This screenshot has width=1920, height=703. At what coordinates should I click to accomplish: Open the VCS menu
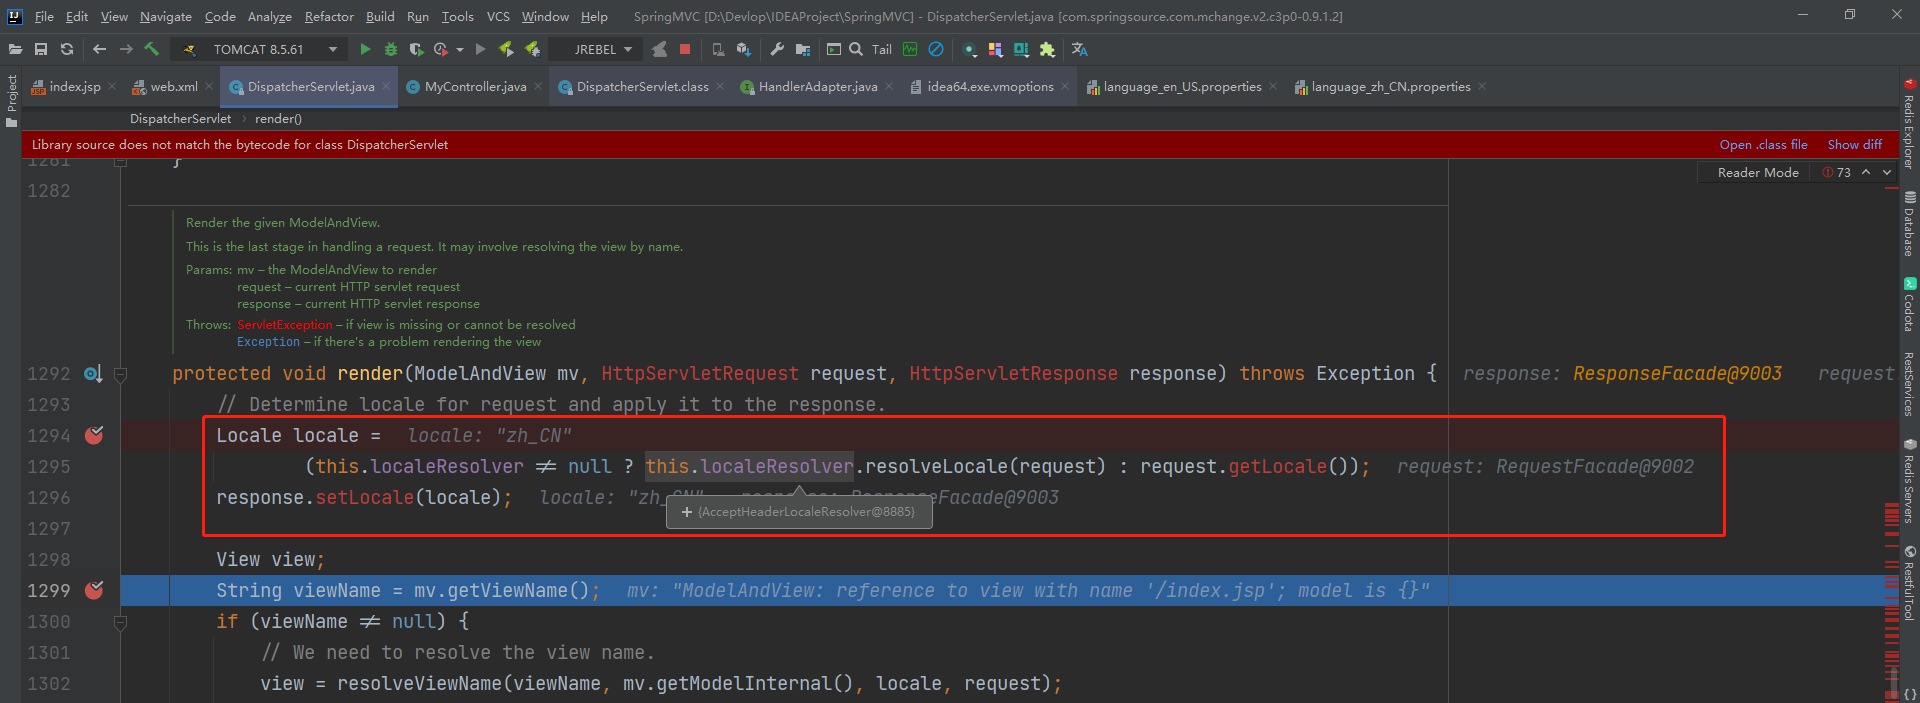[x=498, y=16]
